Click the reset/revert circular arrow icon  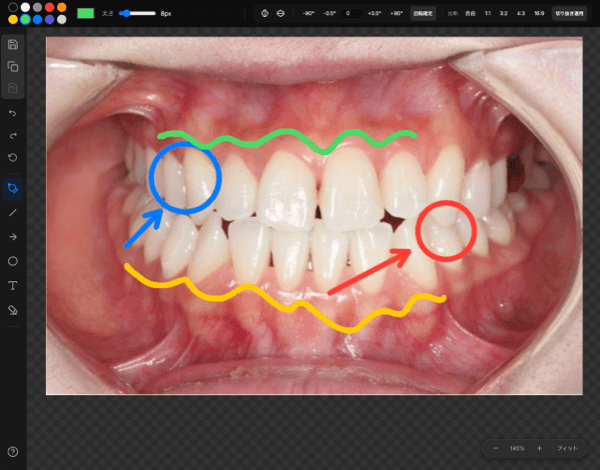(13, 157)
